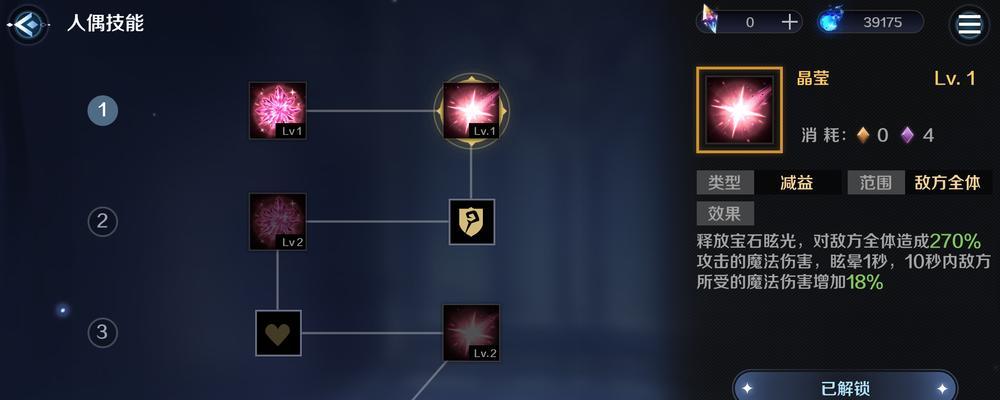Select the dimmed Lv2 snowflake skill
The height and width of the screenshot is (400, 1000).
(277, 221)
